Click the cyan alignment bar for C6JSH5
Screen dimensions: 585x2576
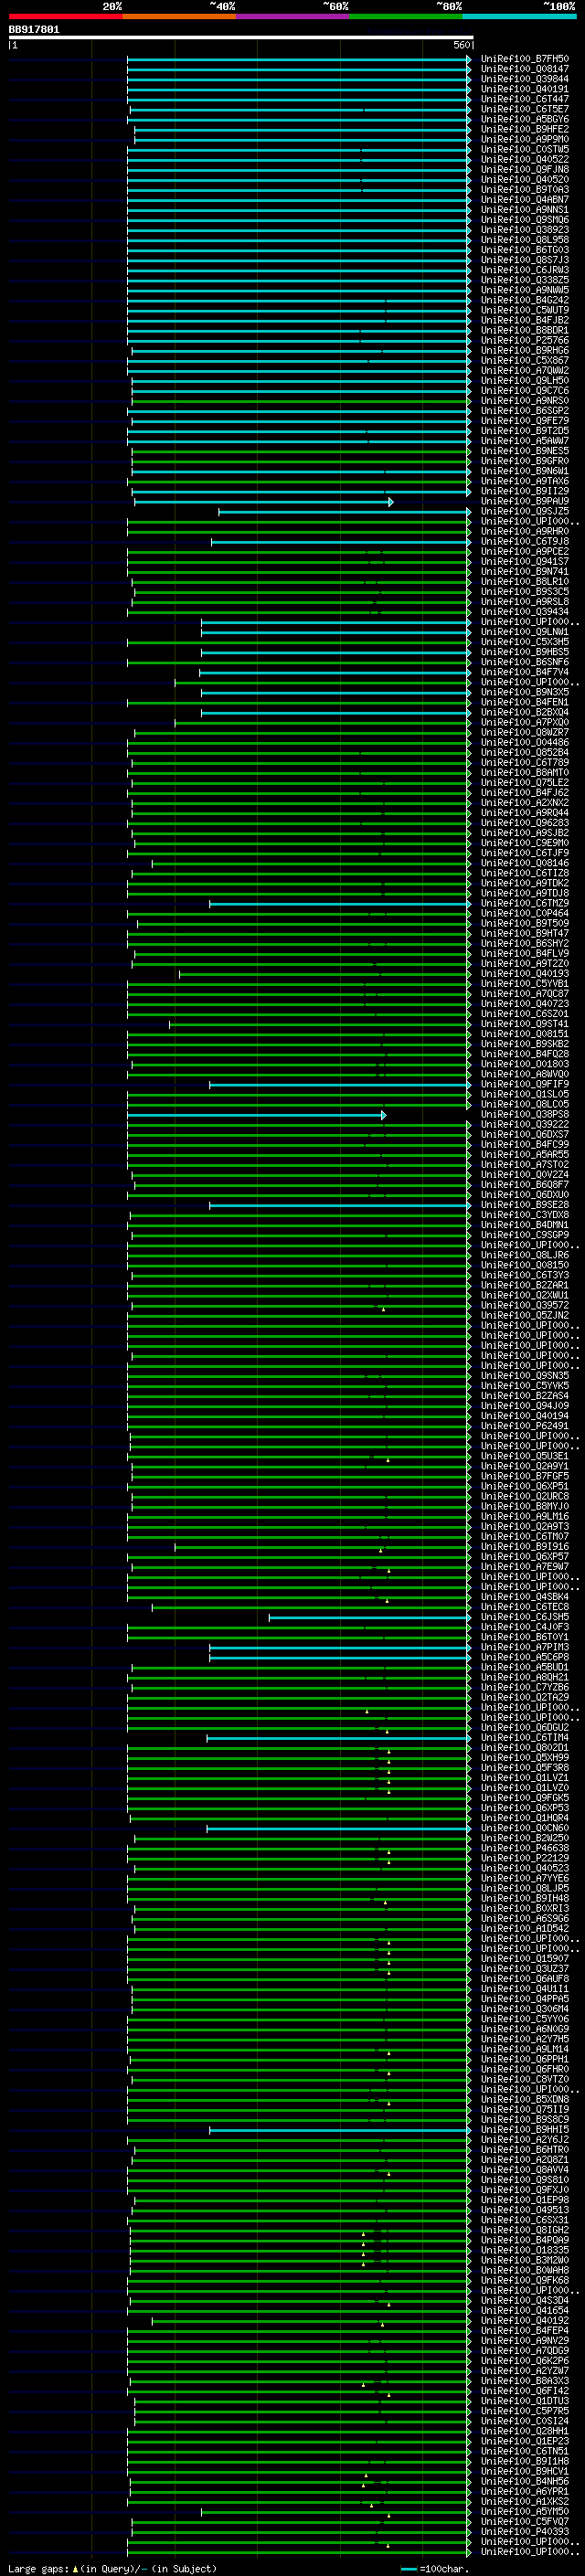point(369,1617)
